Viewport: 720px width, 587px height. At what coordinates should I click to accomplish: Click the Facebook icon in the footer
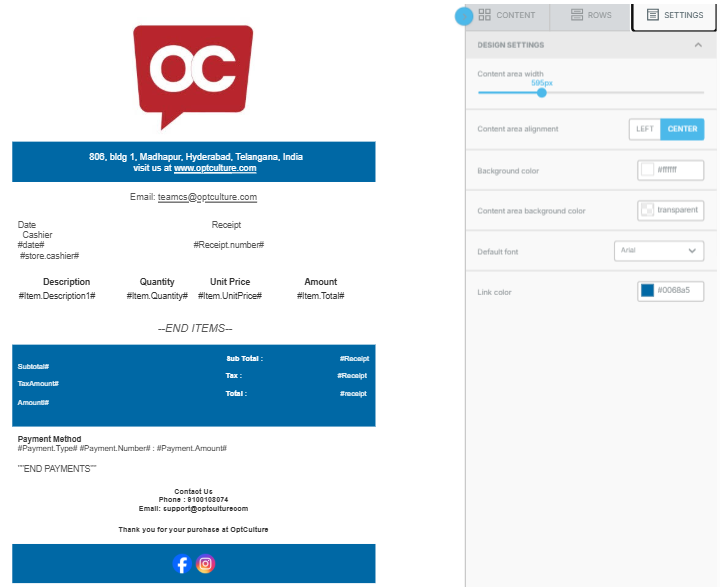(182, 564)
